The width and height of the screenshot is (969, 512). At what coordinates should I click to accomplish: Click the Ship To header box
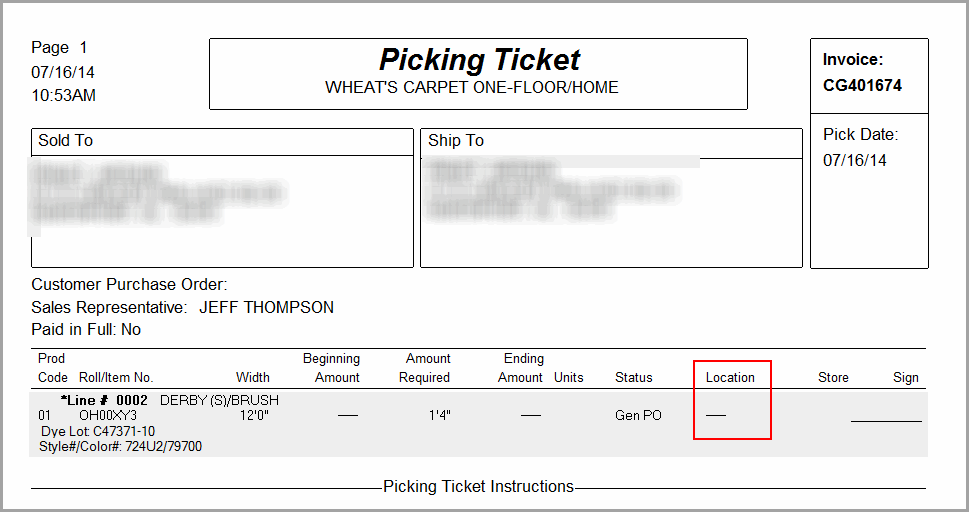pos(611,143)
